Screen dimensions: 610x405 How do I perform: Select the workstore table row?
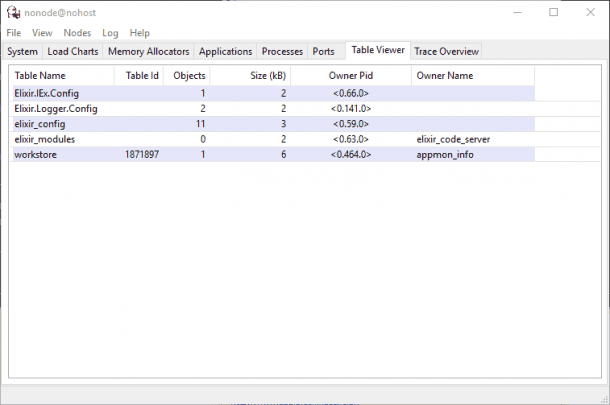[x=35, y=155]
